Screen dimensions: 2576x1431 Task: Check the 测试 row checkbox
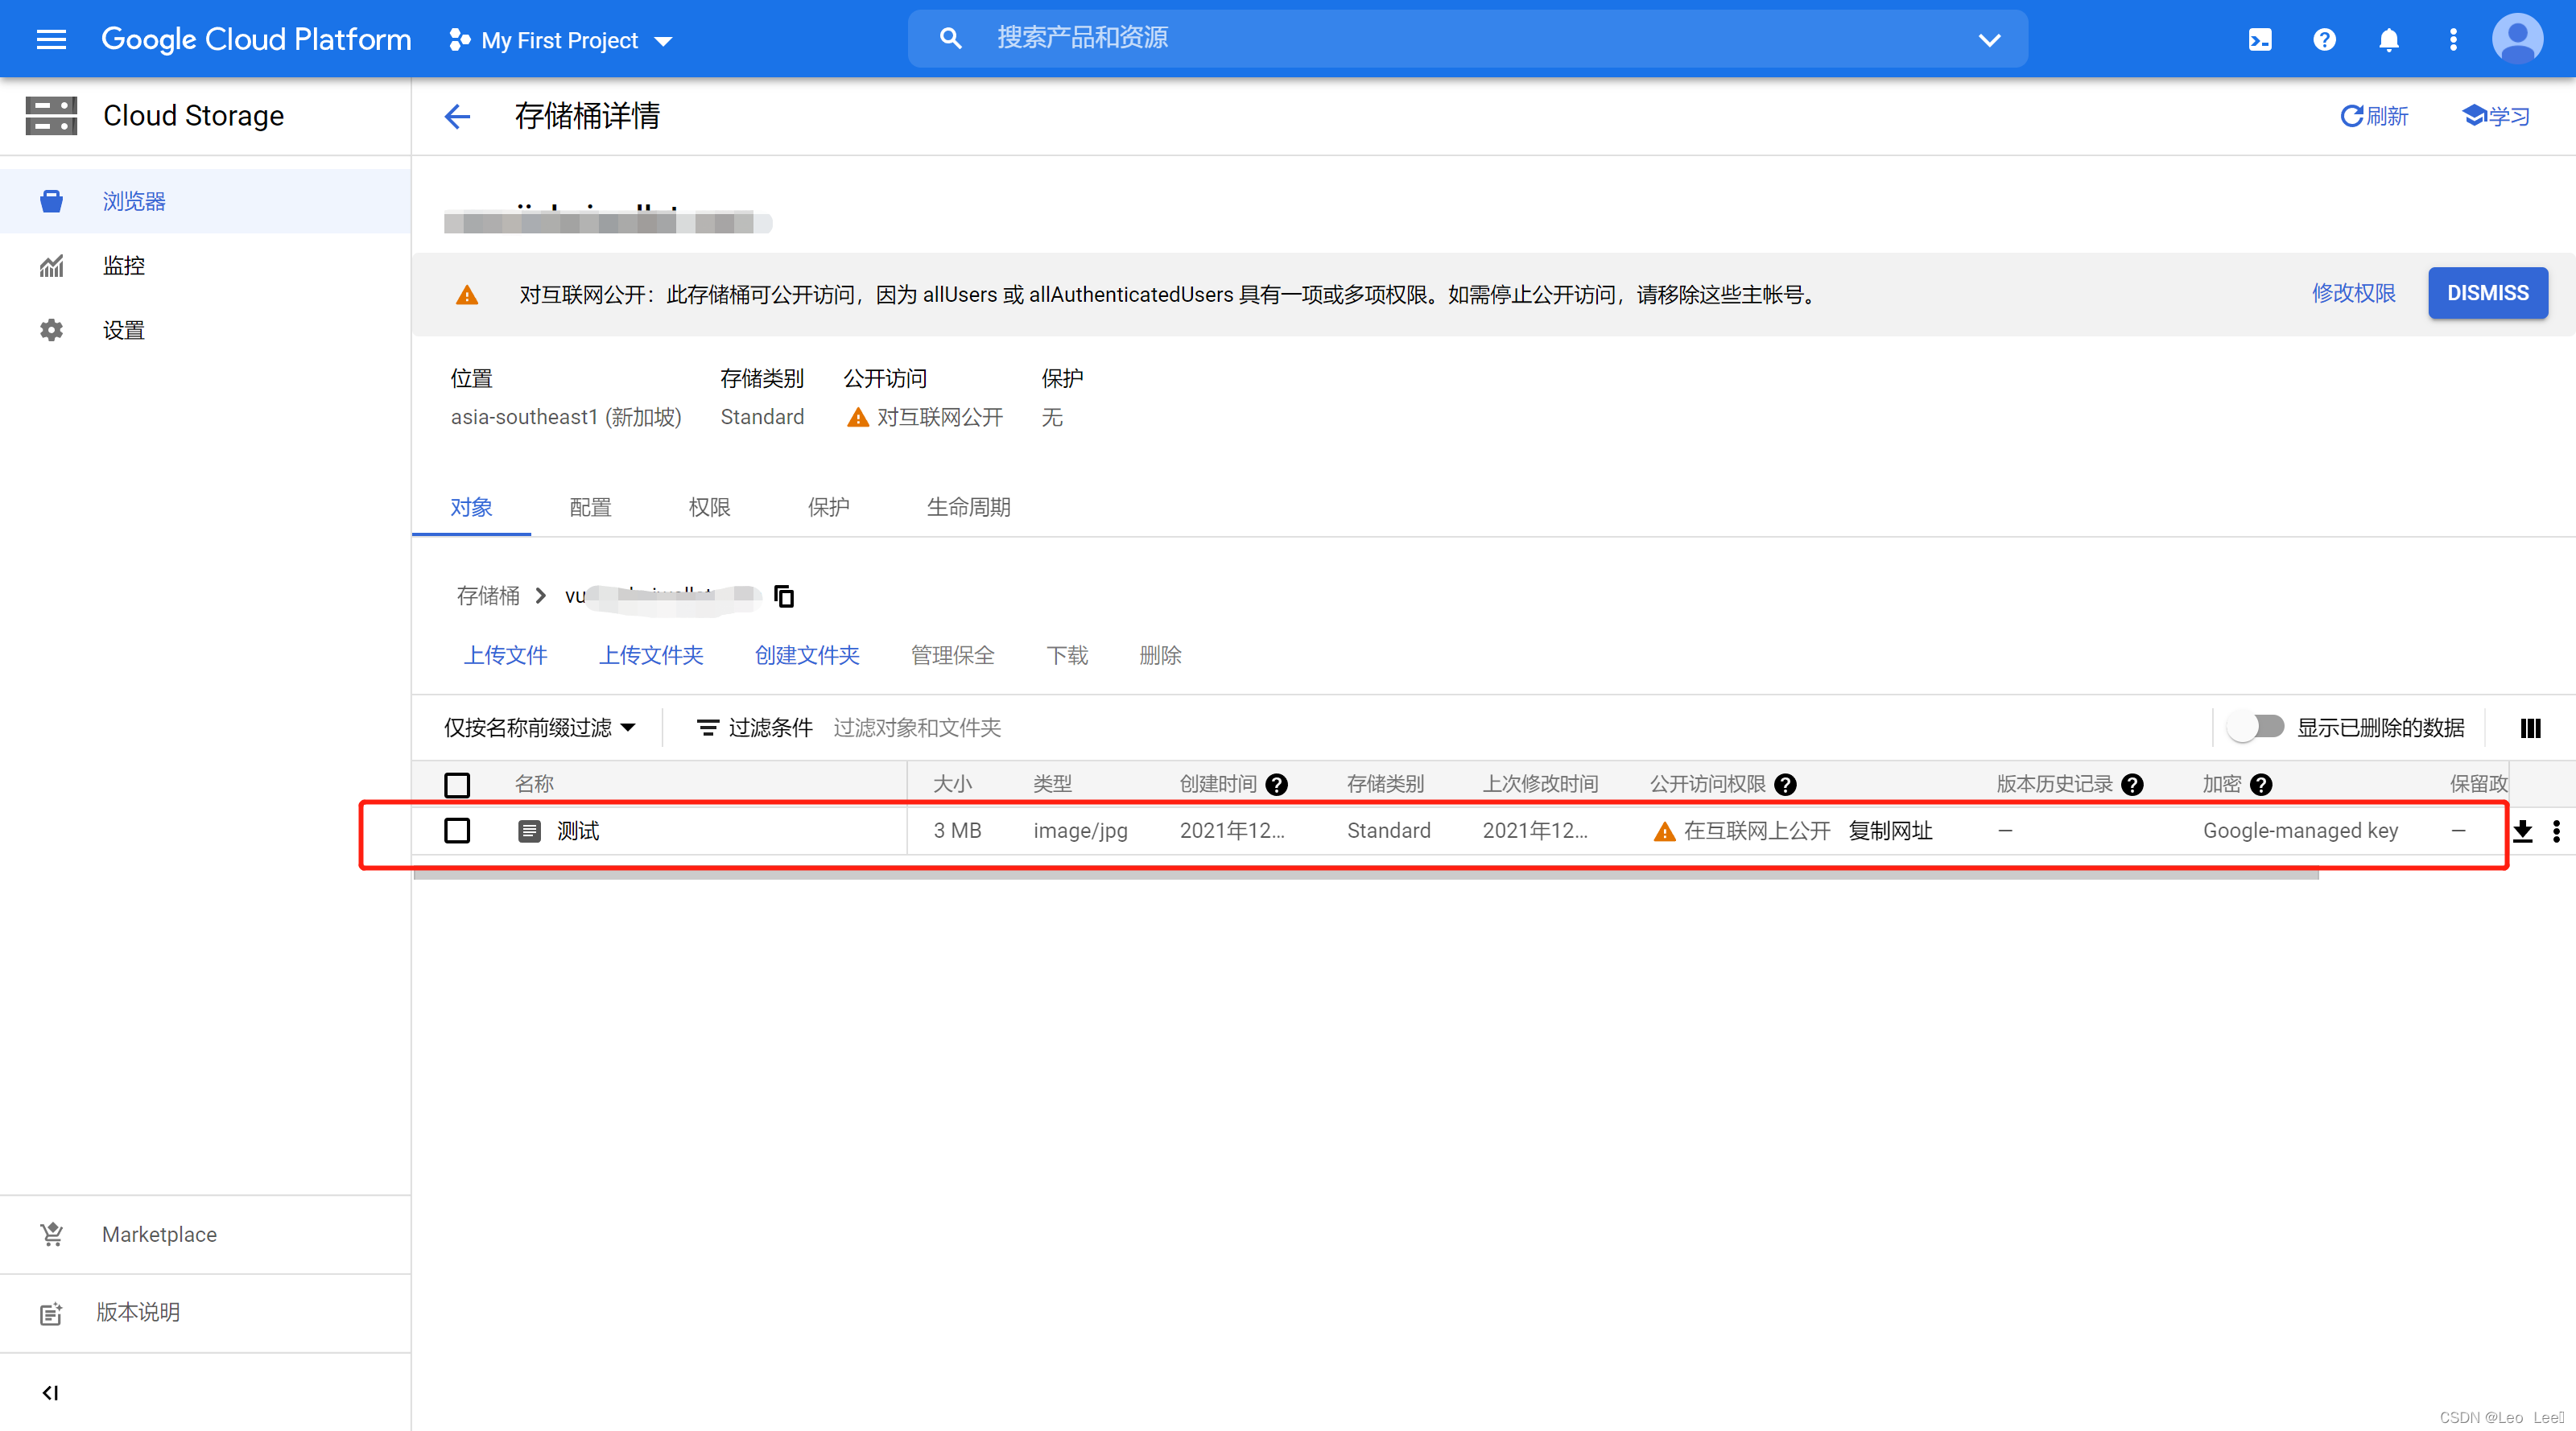pyautogui.click(x=457, y=831)
